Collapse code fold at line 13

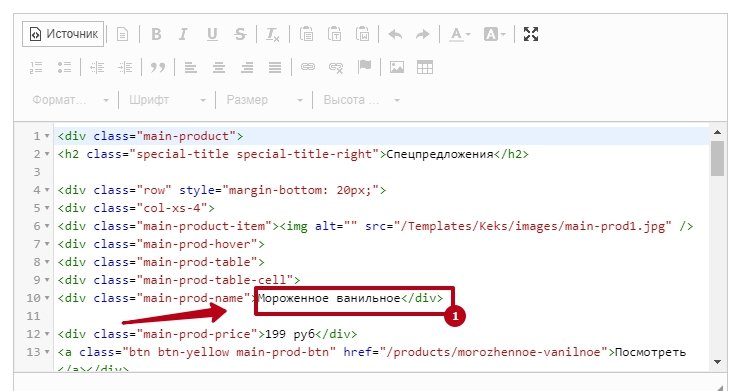[47, 352]
